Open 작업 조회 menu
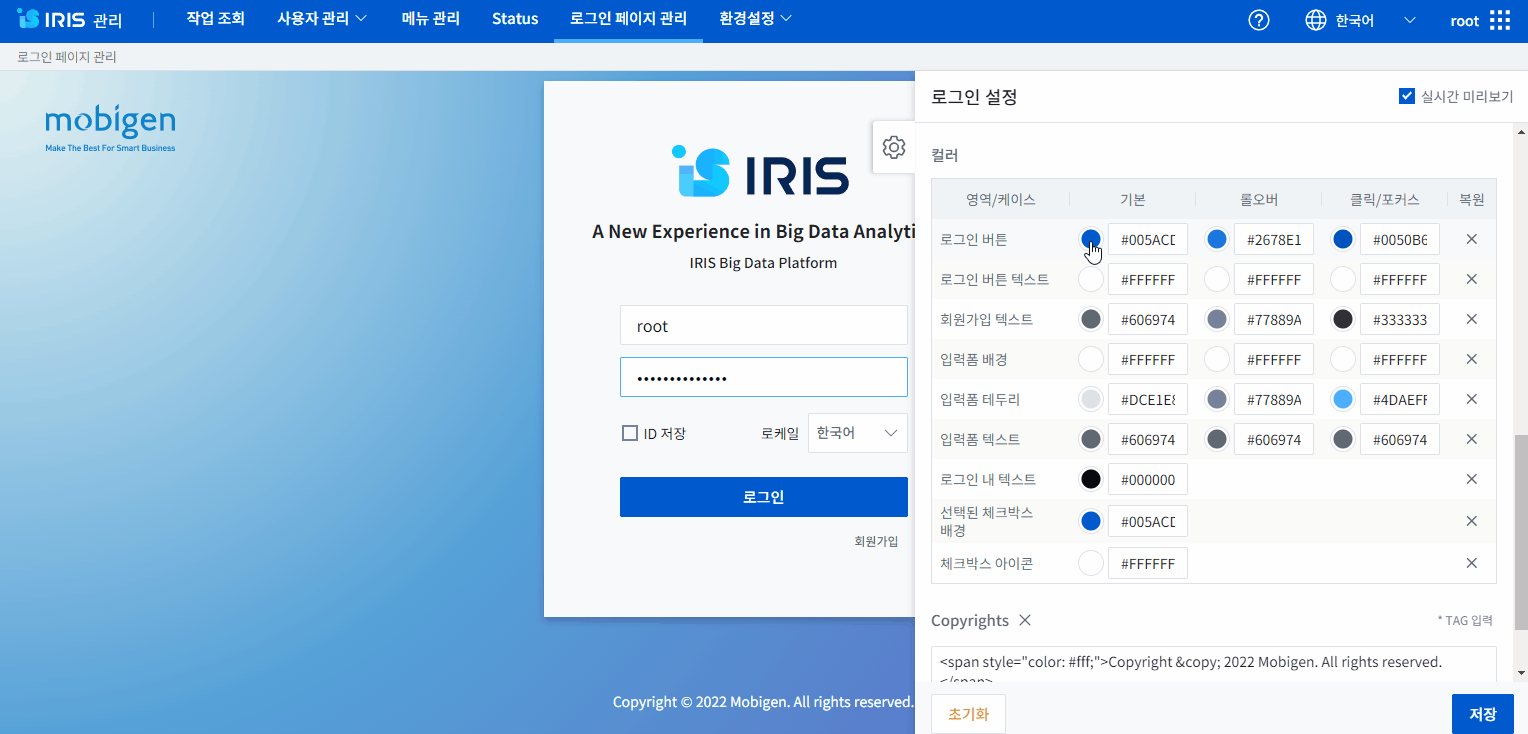This screenshot has height=734, width=1528. point(215,19)
